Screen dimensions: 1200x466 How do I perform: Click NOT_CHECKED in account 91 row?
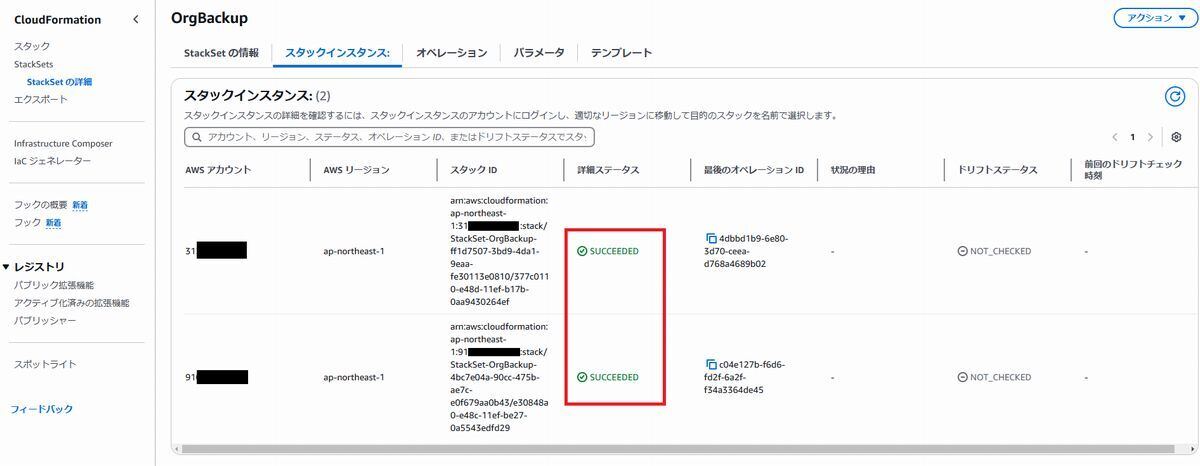coord(994,377)
